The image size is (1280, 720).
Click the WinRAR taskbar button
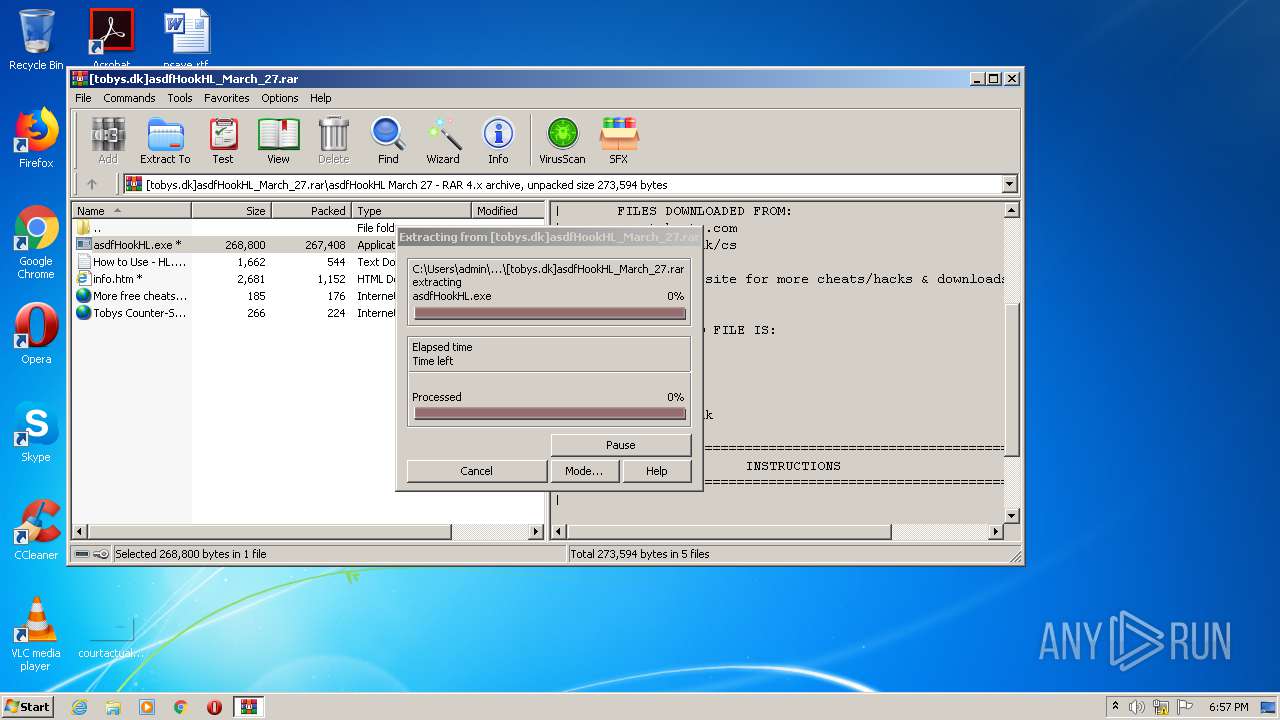coord(248,707)
